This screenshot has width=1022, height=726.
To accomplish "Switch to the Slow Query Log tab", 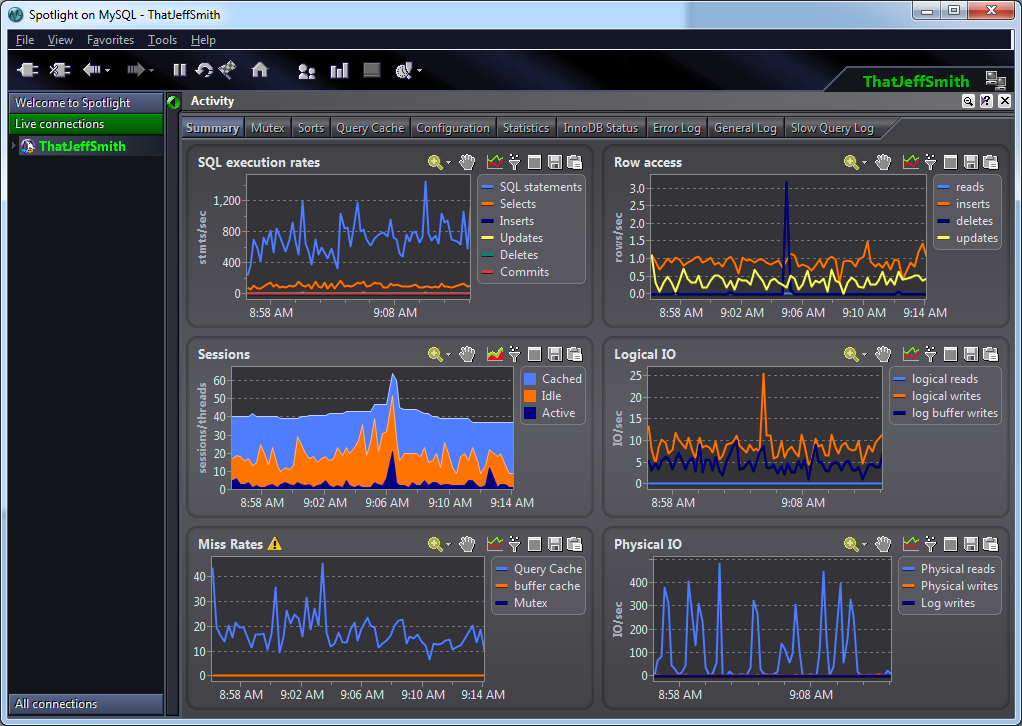I will [832, 128].
